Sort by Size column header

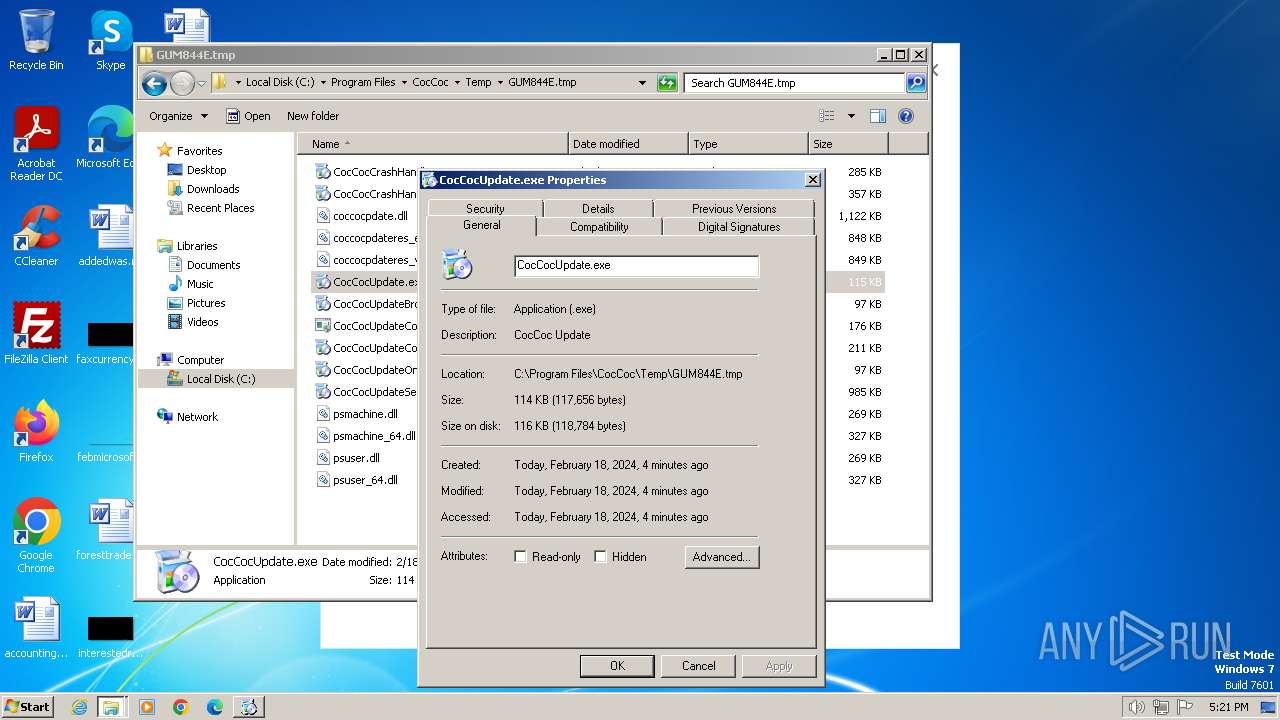click(x=848, y=144)
